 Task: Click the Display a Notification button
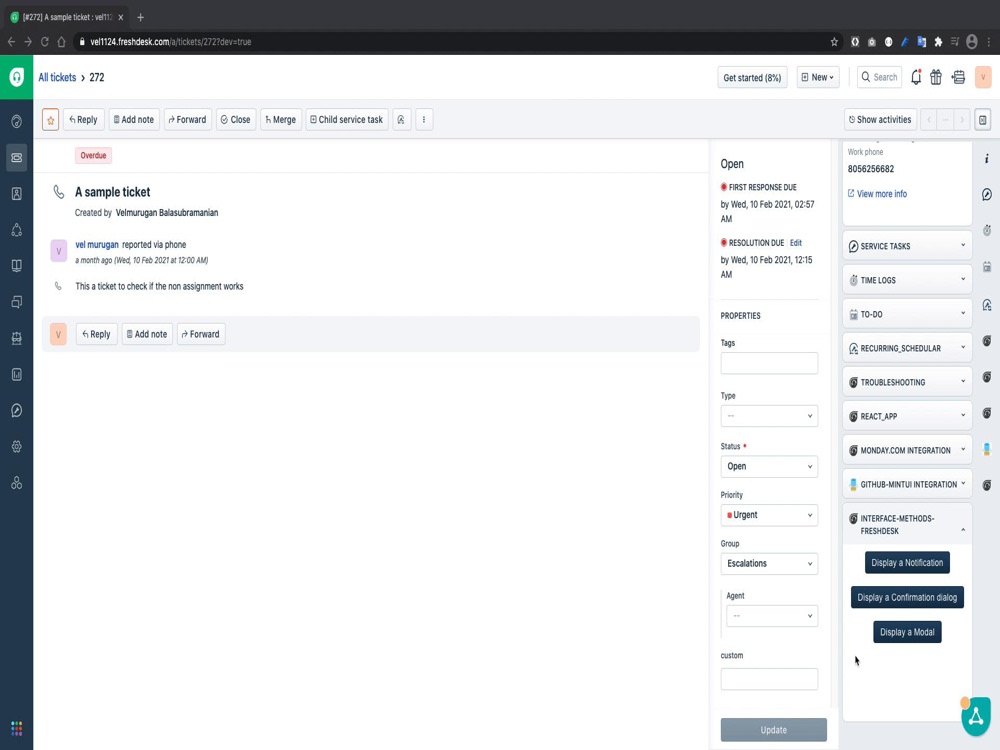tap(907, 562)
